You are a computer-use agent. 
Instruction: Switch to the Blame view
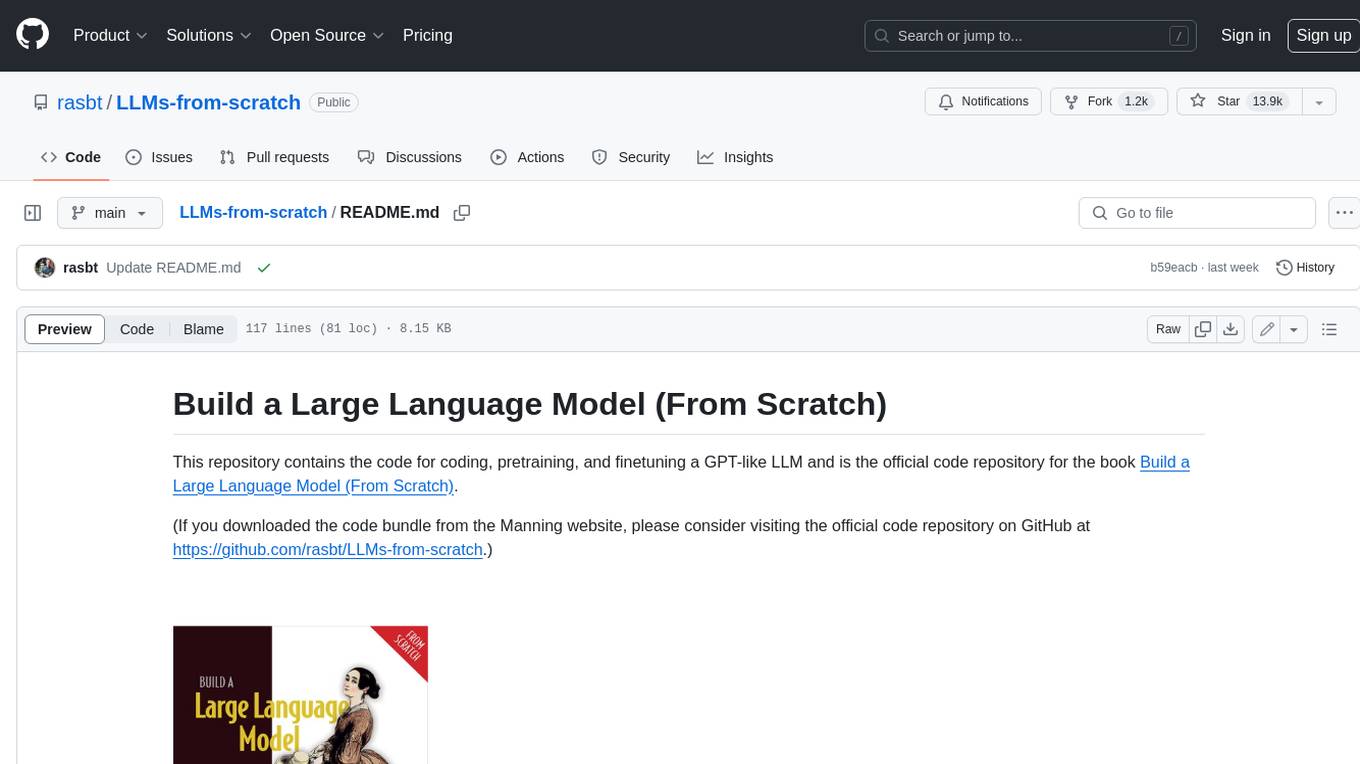click(203, 329)
